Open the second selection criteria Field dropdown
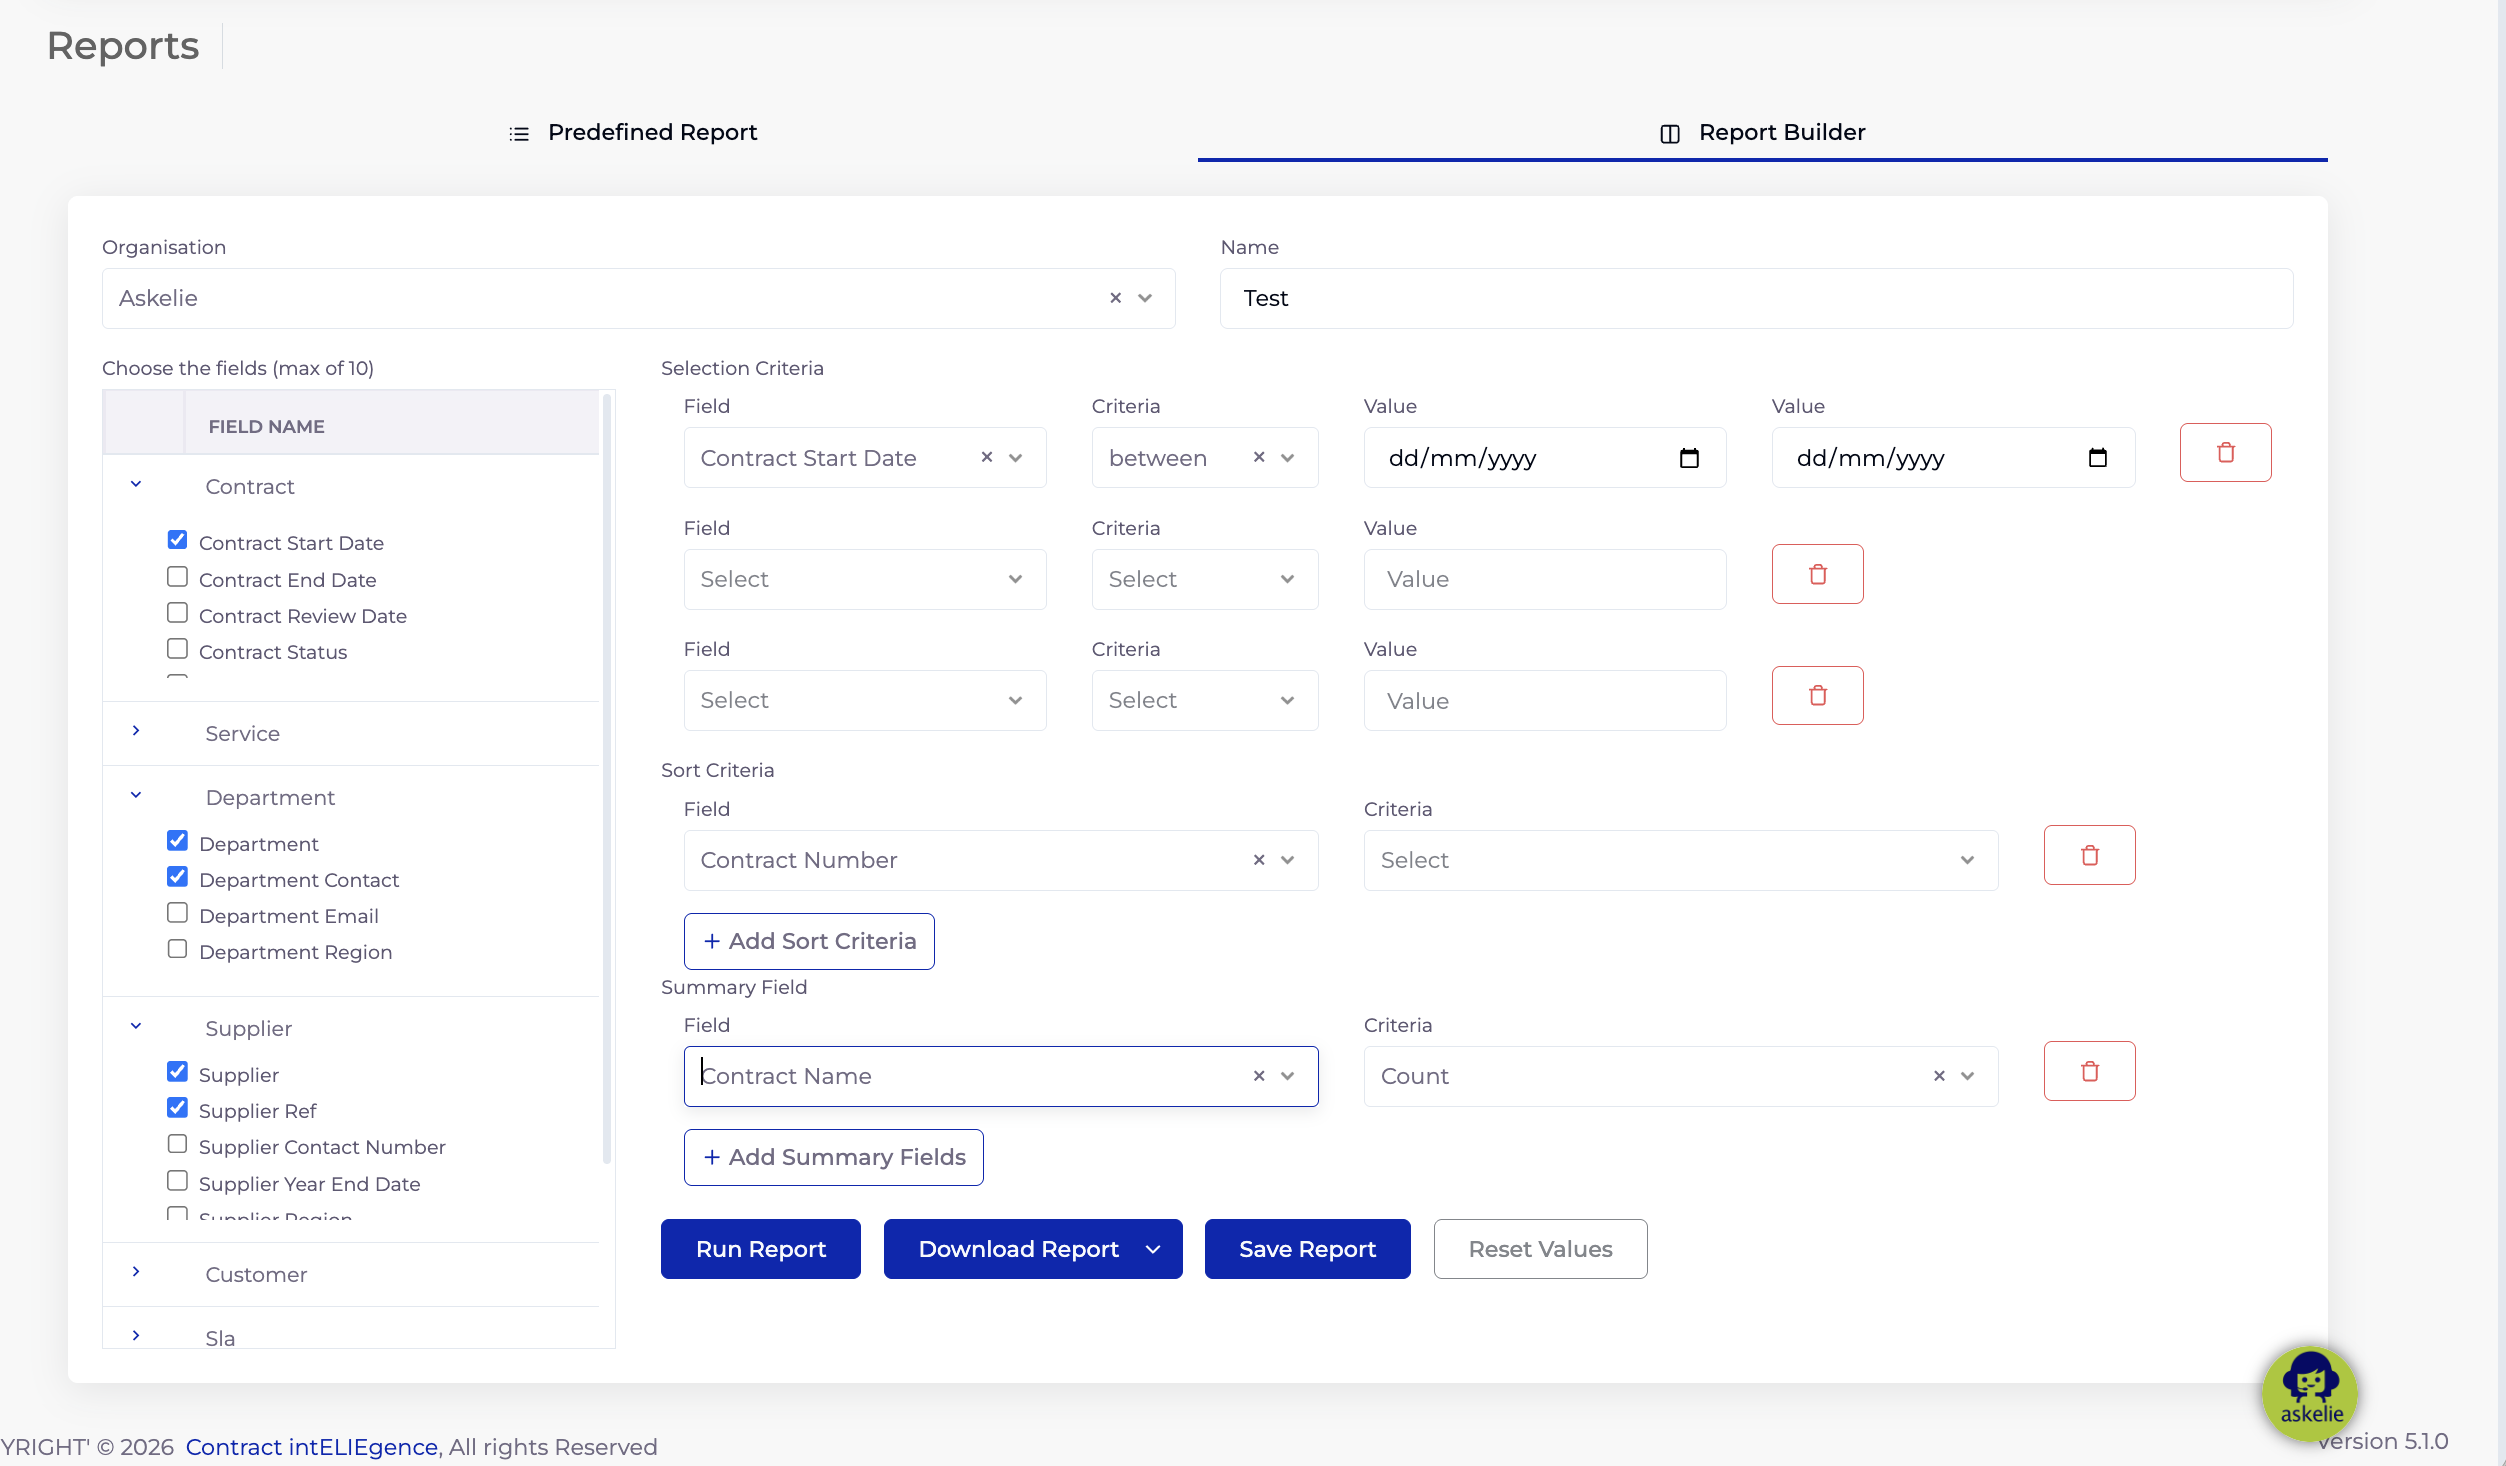This screenshot has height=1466, width=2506. [864, 579]
